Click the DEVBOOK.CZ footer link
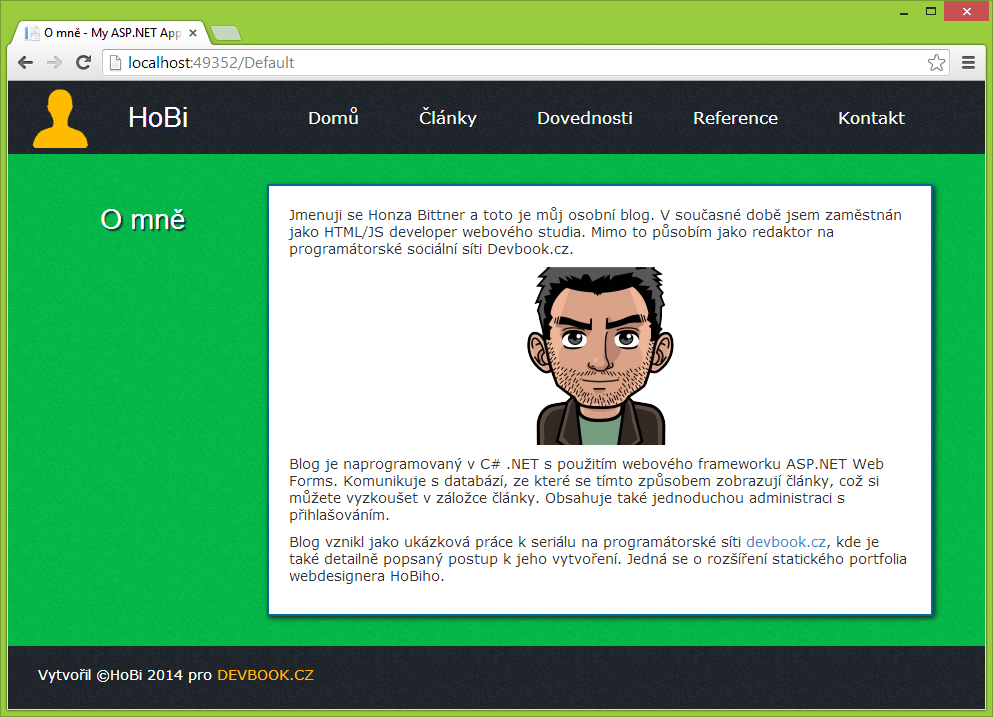This screenshot has width=993, height=717. coord(266,674)
